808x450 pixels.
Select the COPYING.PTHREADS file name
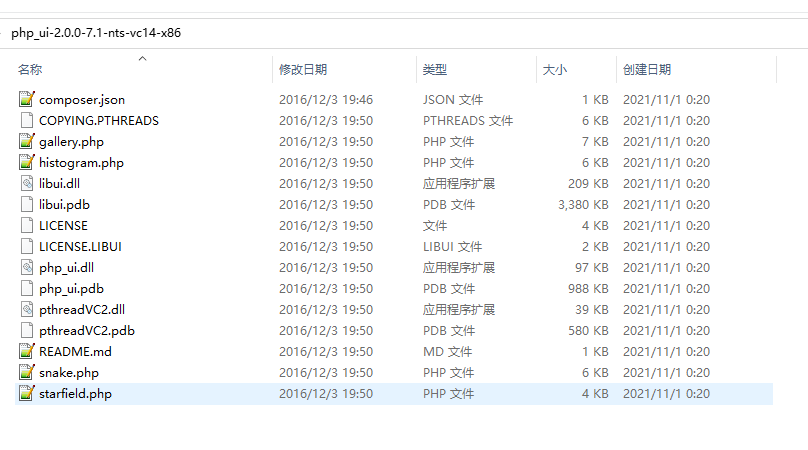pyautogui.click(x=99, y=121)
